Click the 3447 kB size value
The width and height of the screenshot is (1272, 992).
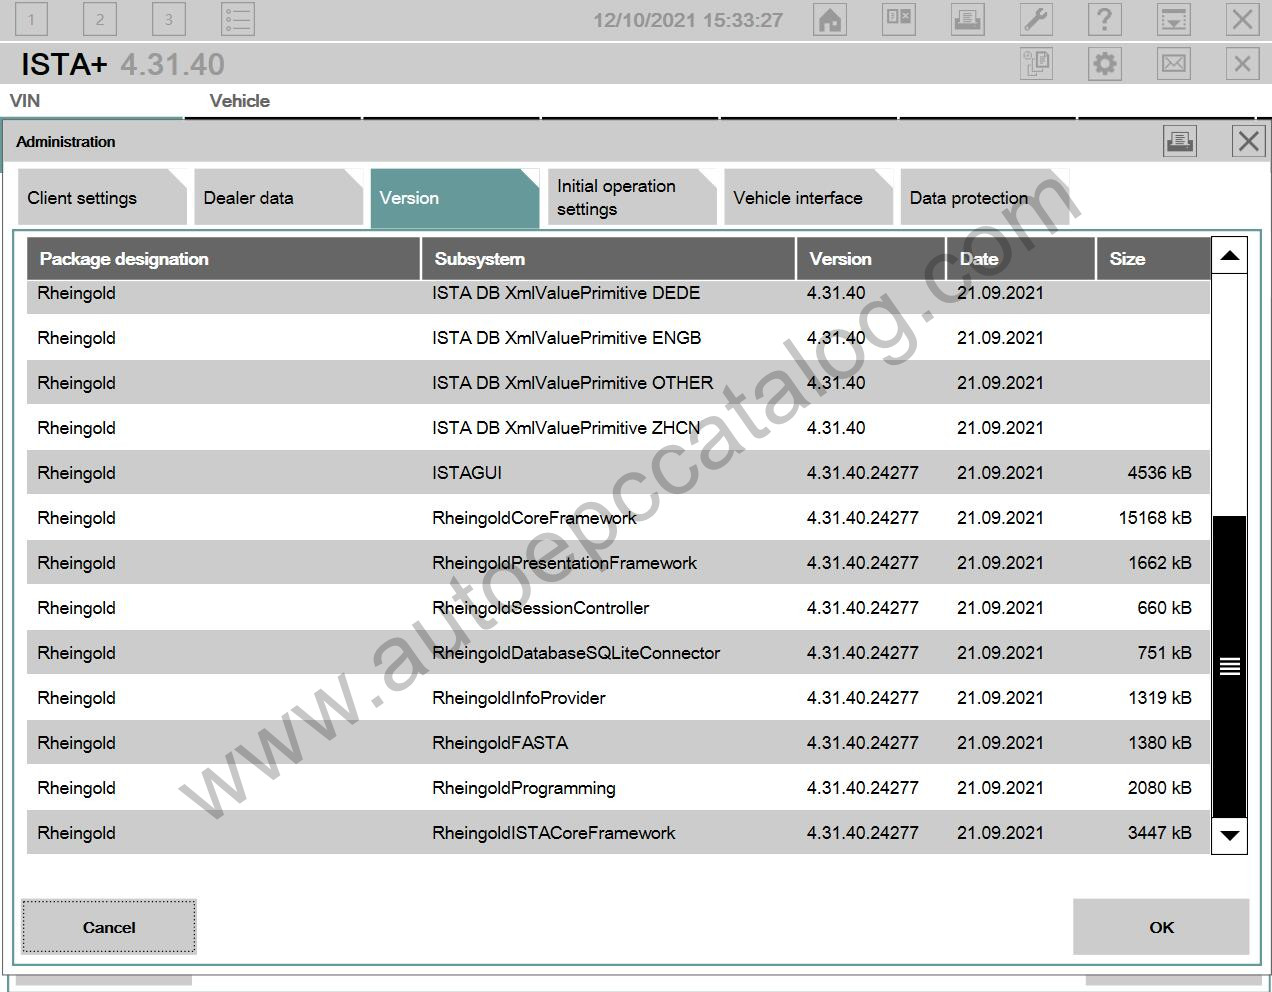(1159, 833)
